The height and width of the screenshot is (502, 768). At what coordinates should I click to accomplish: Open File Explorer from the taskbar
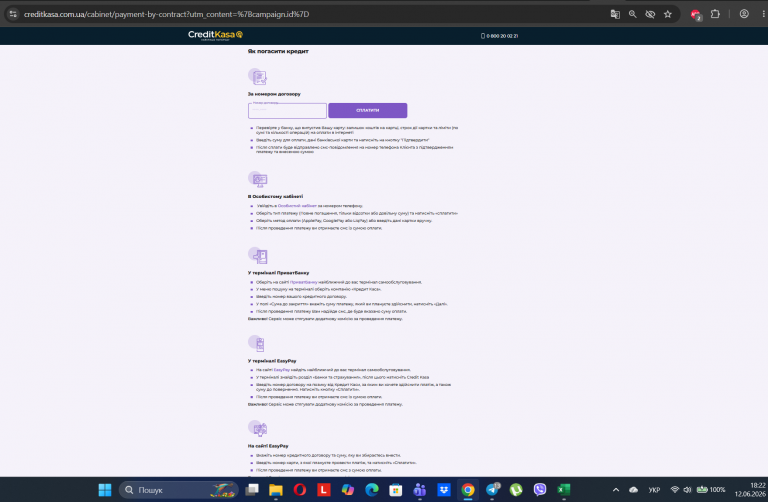click(276, 490)
